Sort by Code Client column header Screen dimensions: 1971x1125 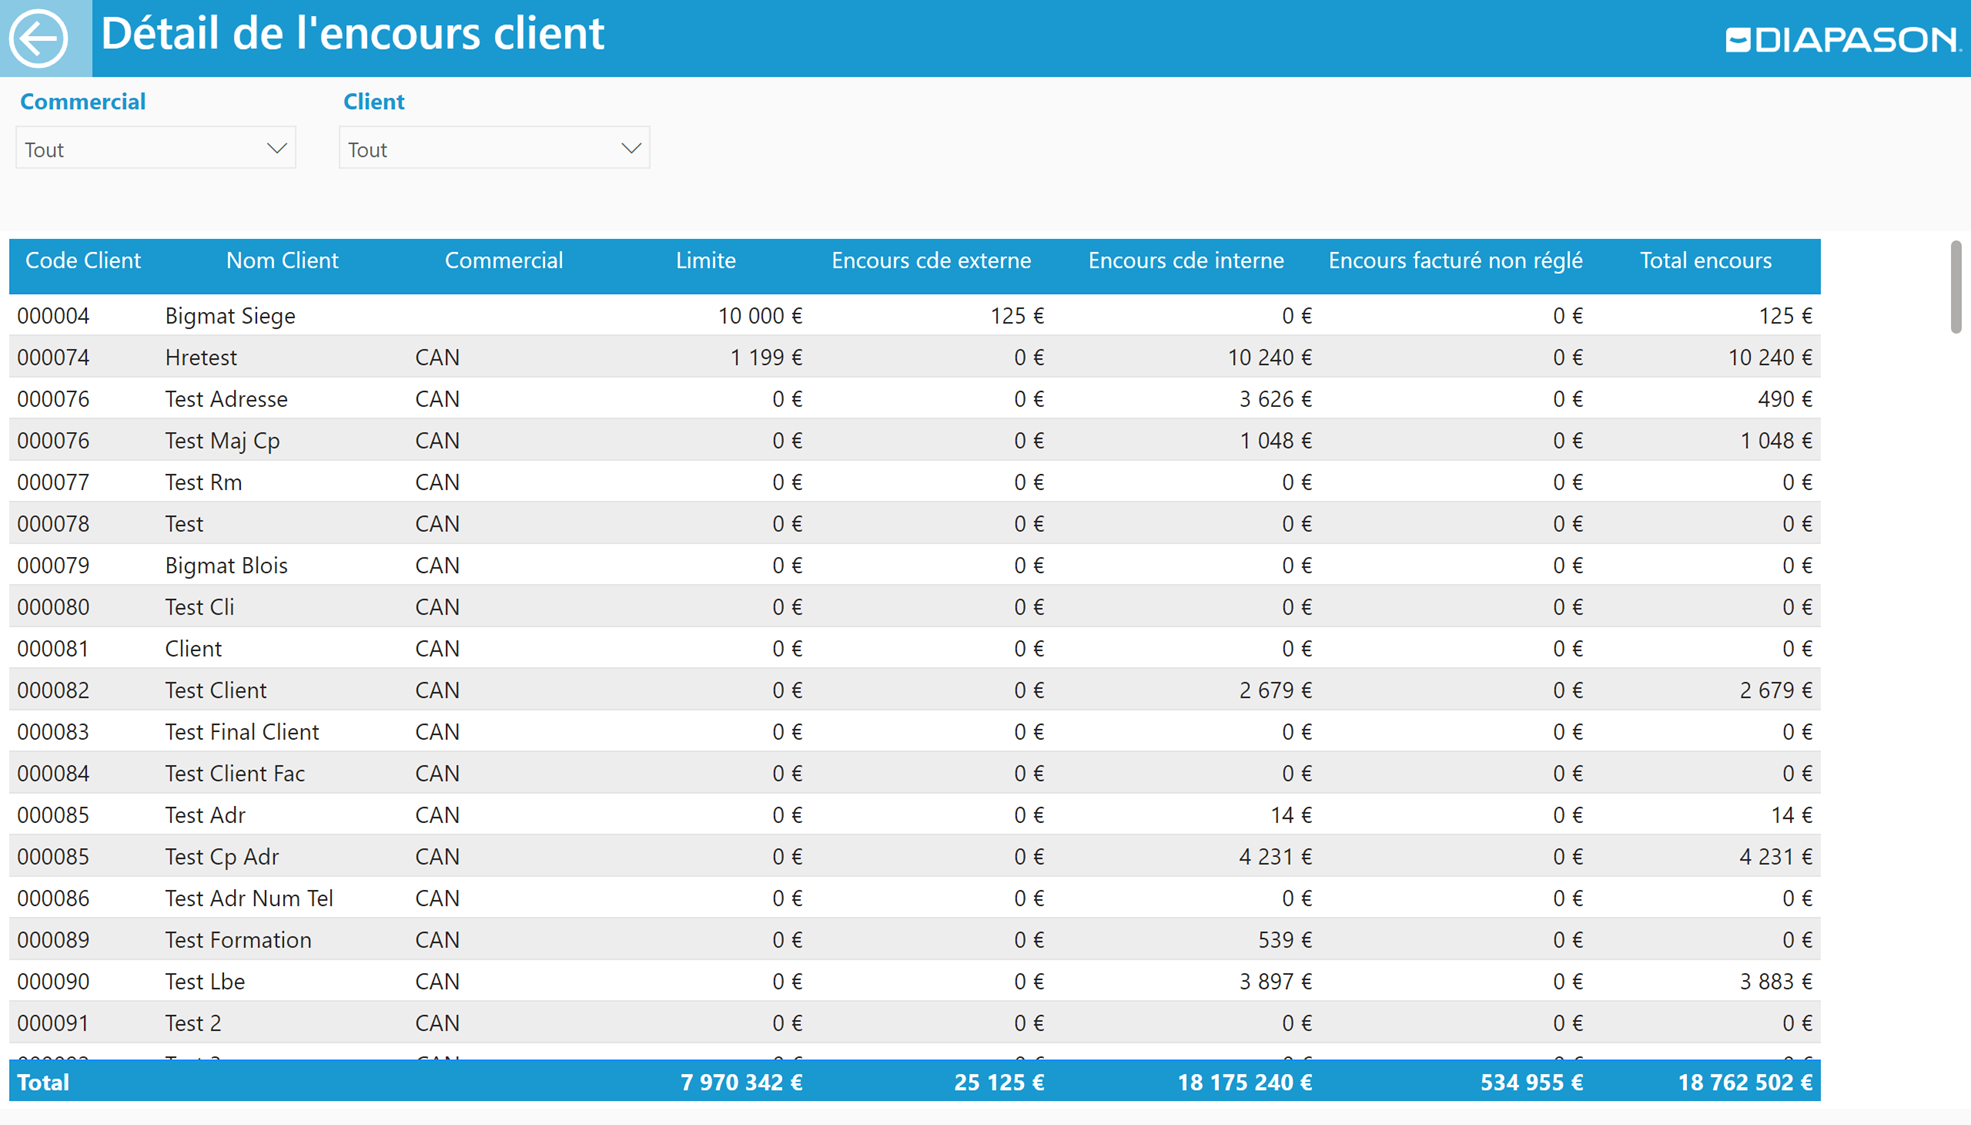(x=82, y=261)
